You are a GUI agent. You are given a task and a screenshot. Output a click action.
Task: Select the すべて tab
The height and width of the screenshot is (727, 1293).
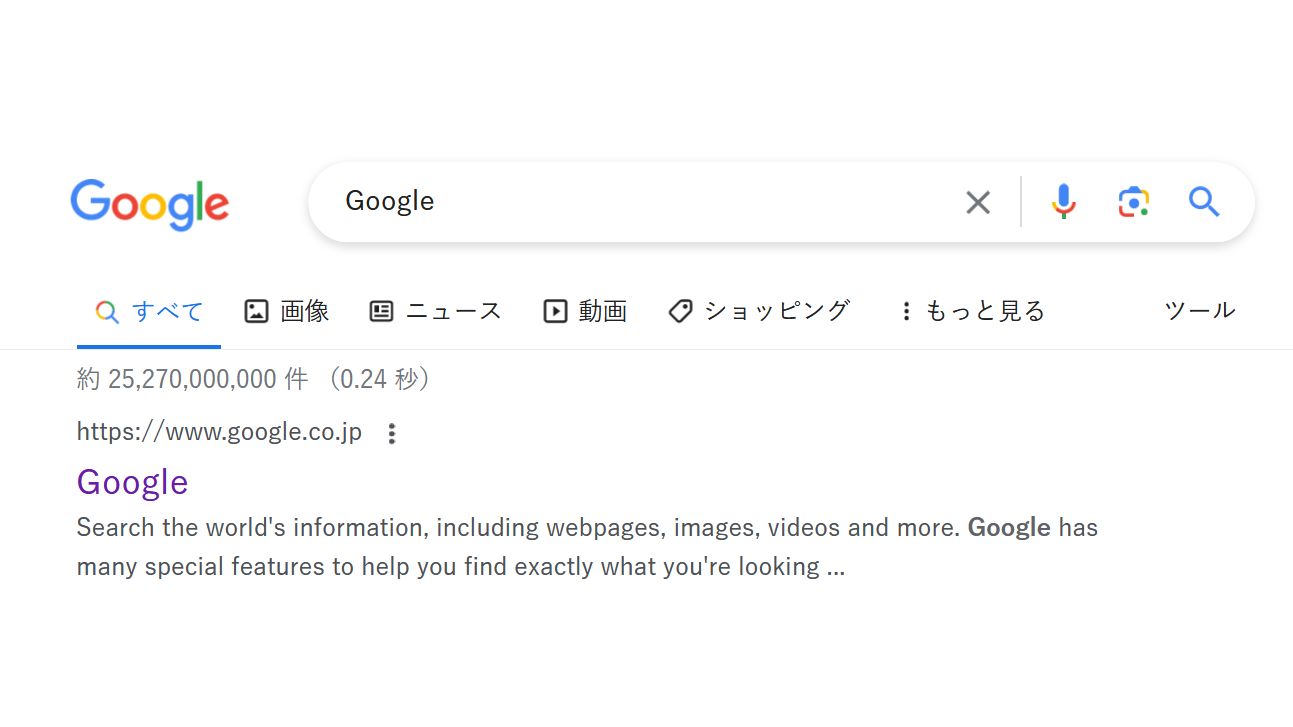149,311
